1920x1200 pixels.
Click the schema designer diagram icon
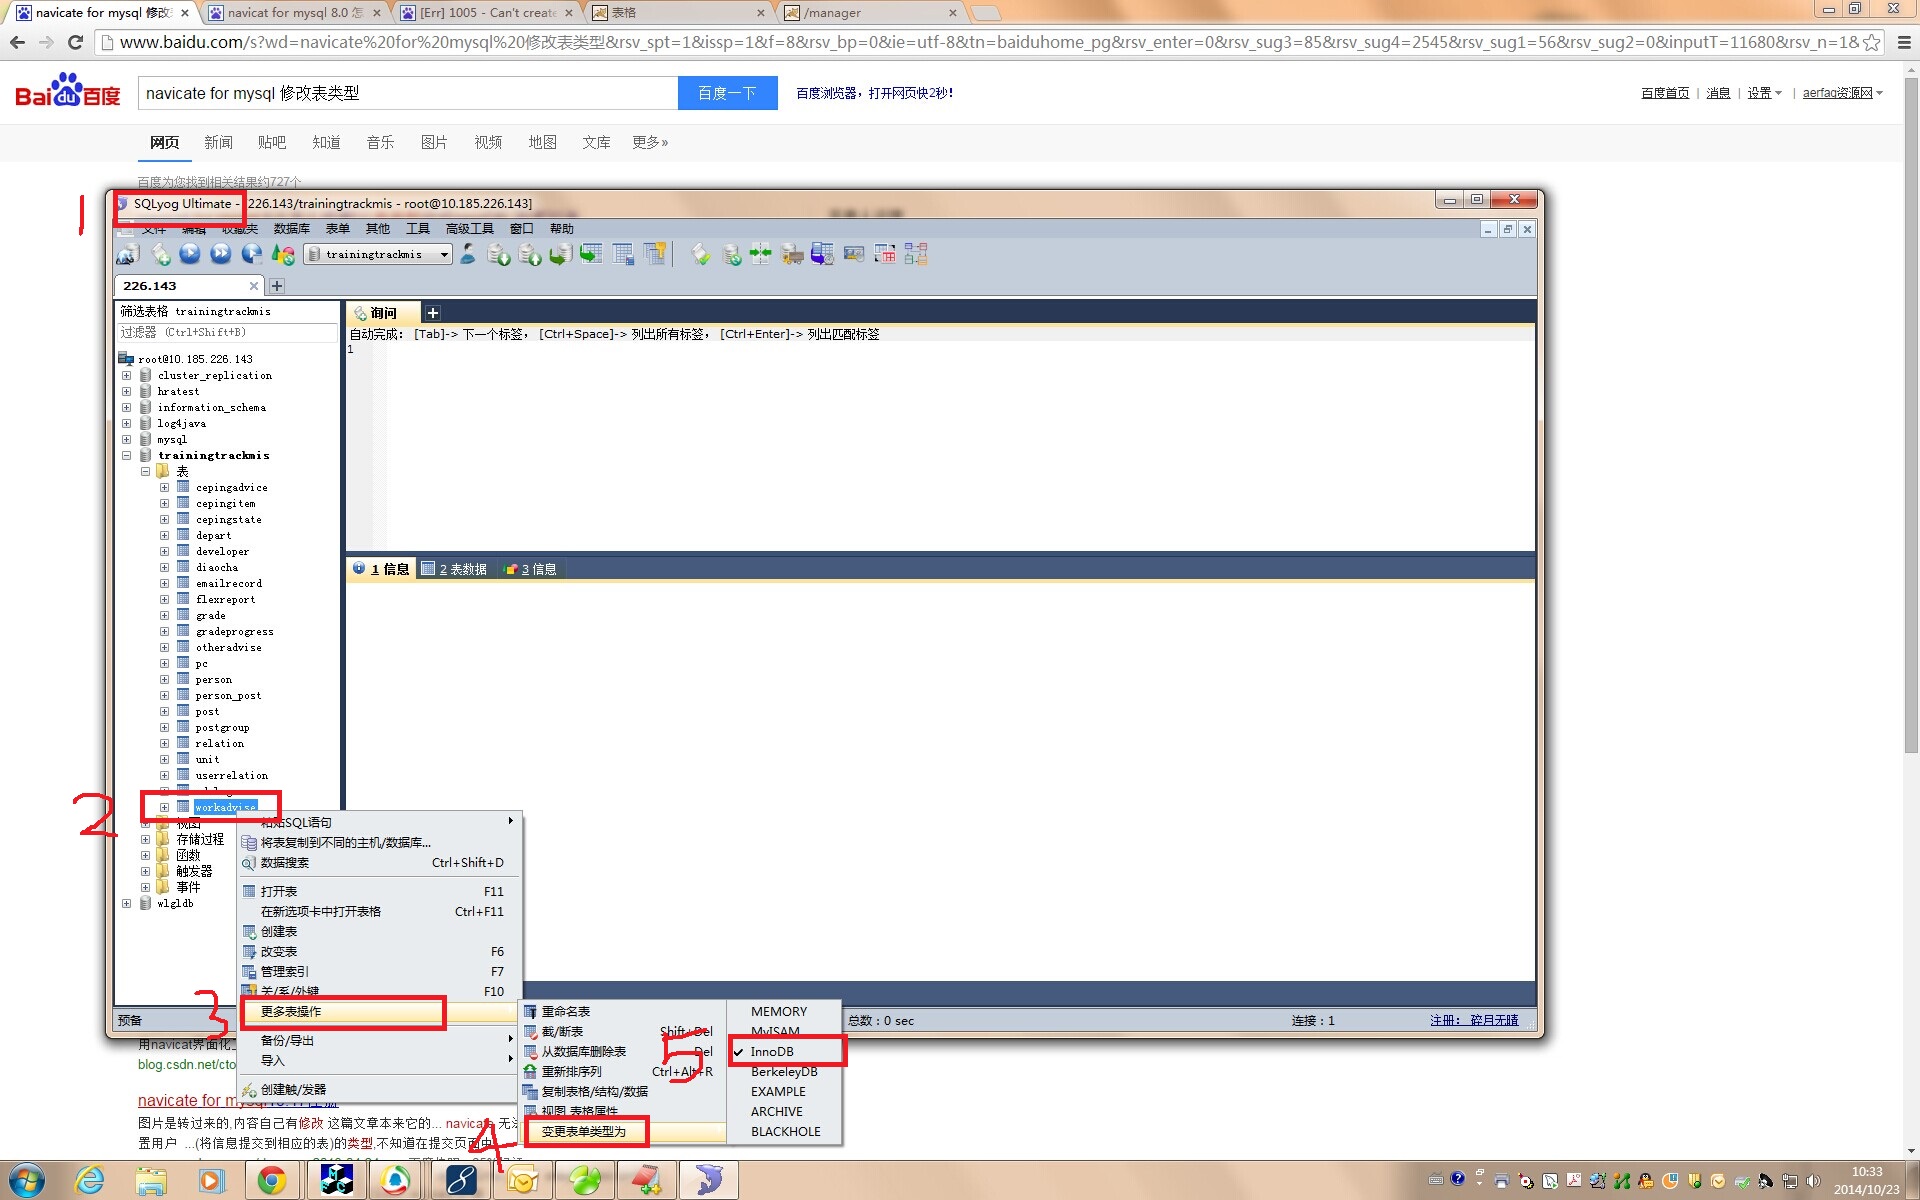pyautogui.click(x=916, y=255)
